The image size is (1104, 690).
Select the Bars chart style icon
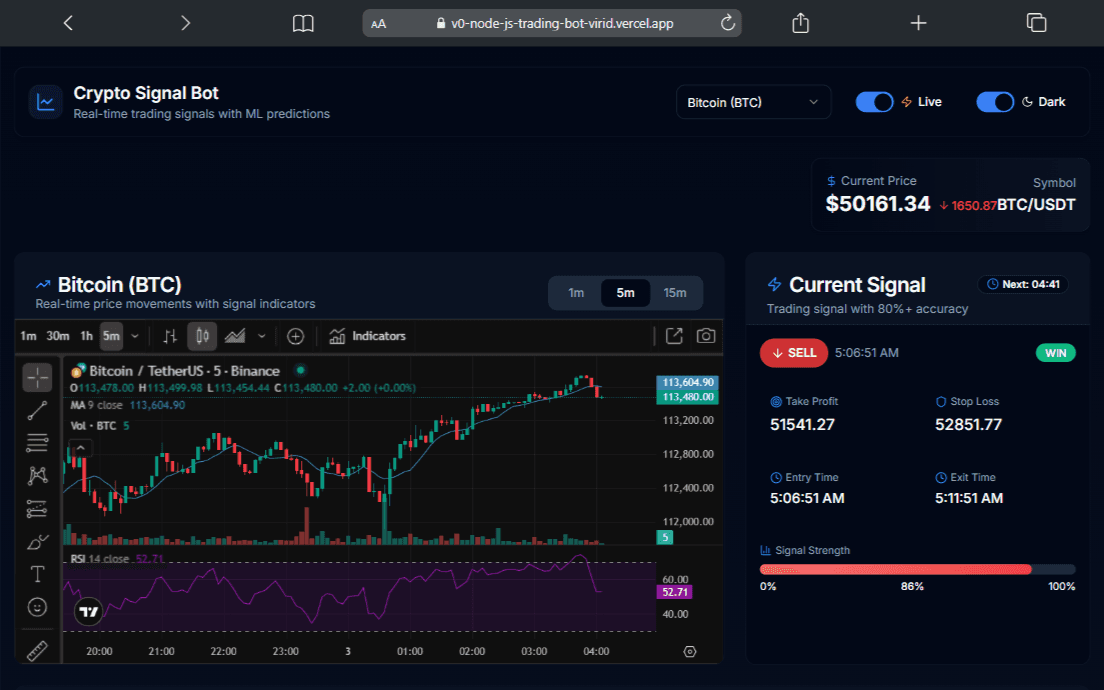[170, 337]
